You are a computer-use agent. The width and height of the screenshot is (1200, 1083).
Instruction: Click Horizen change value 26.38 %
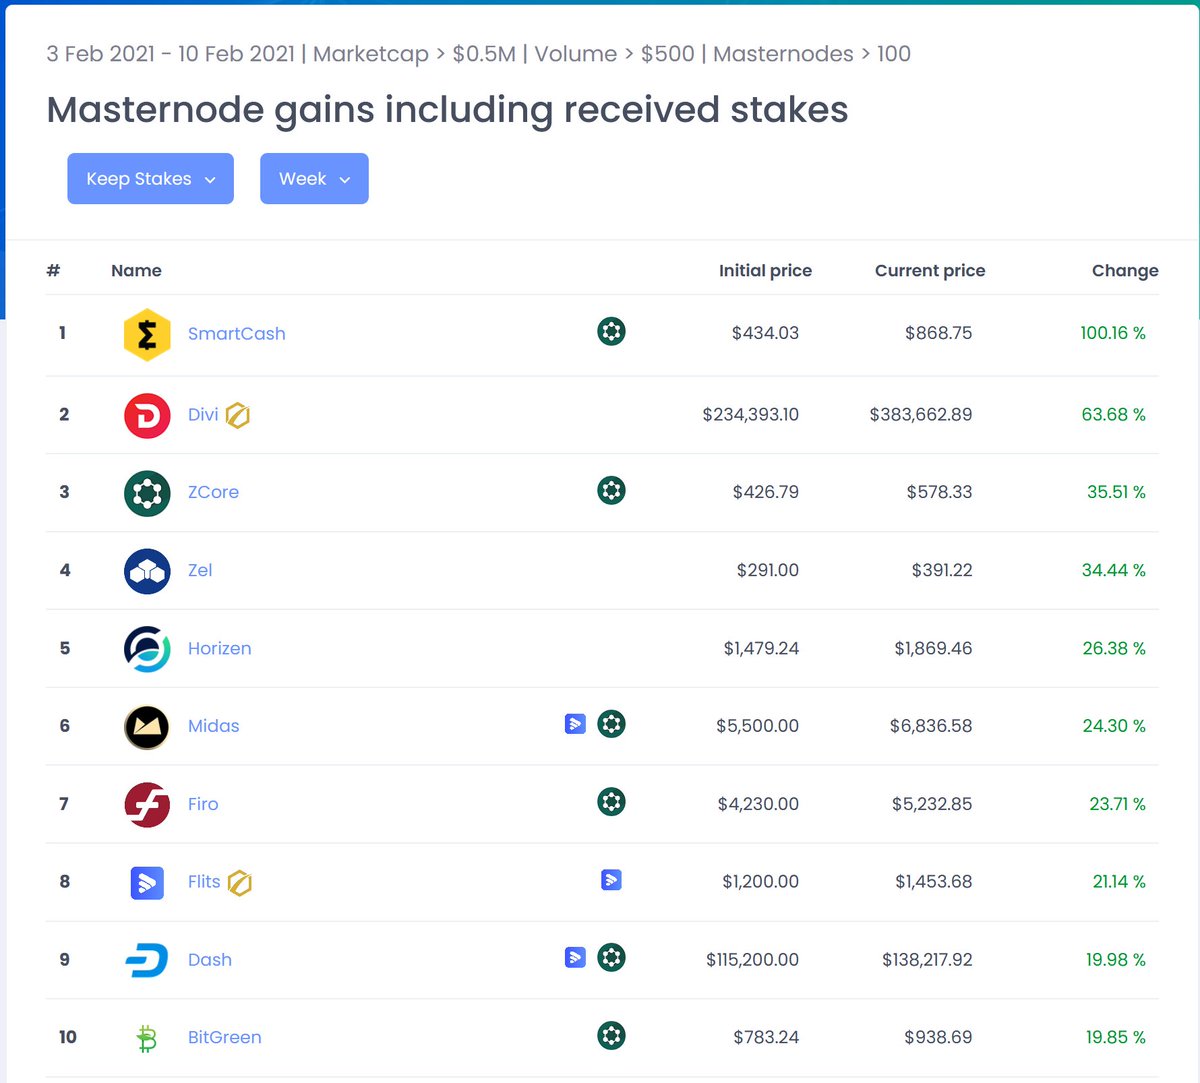1114,649
